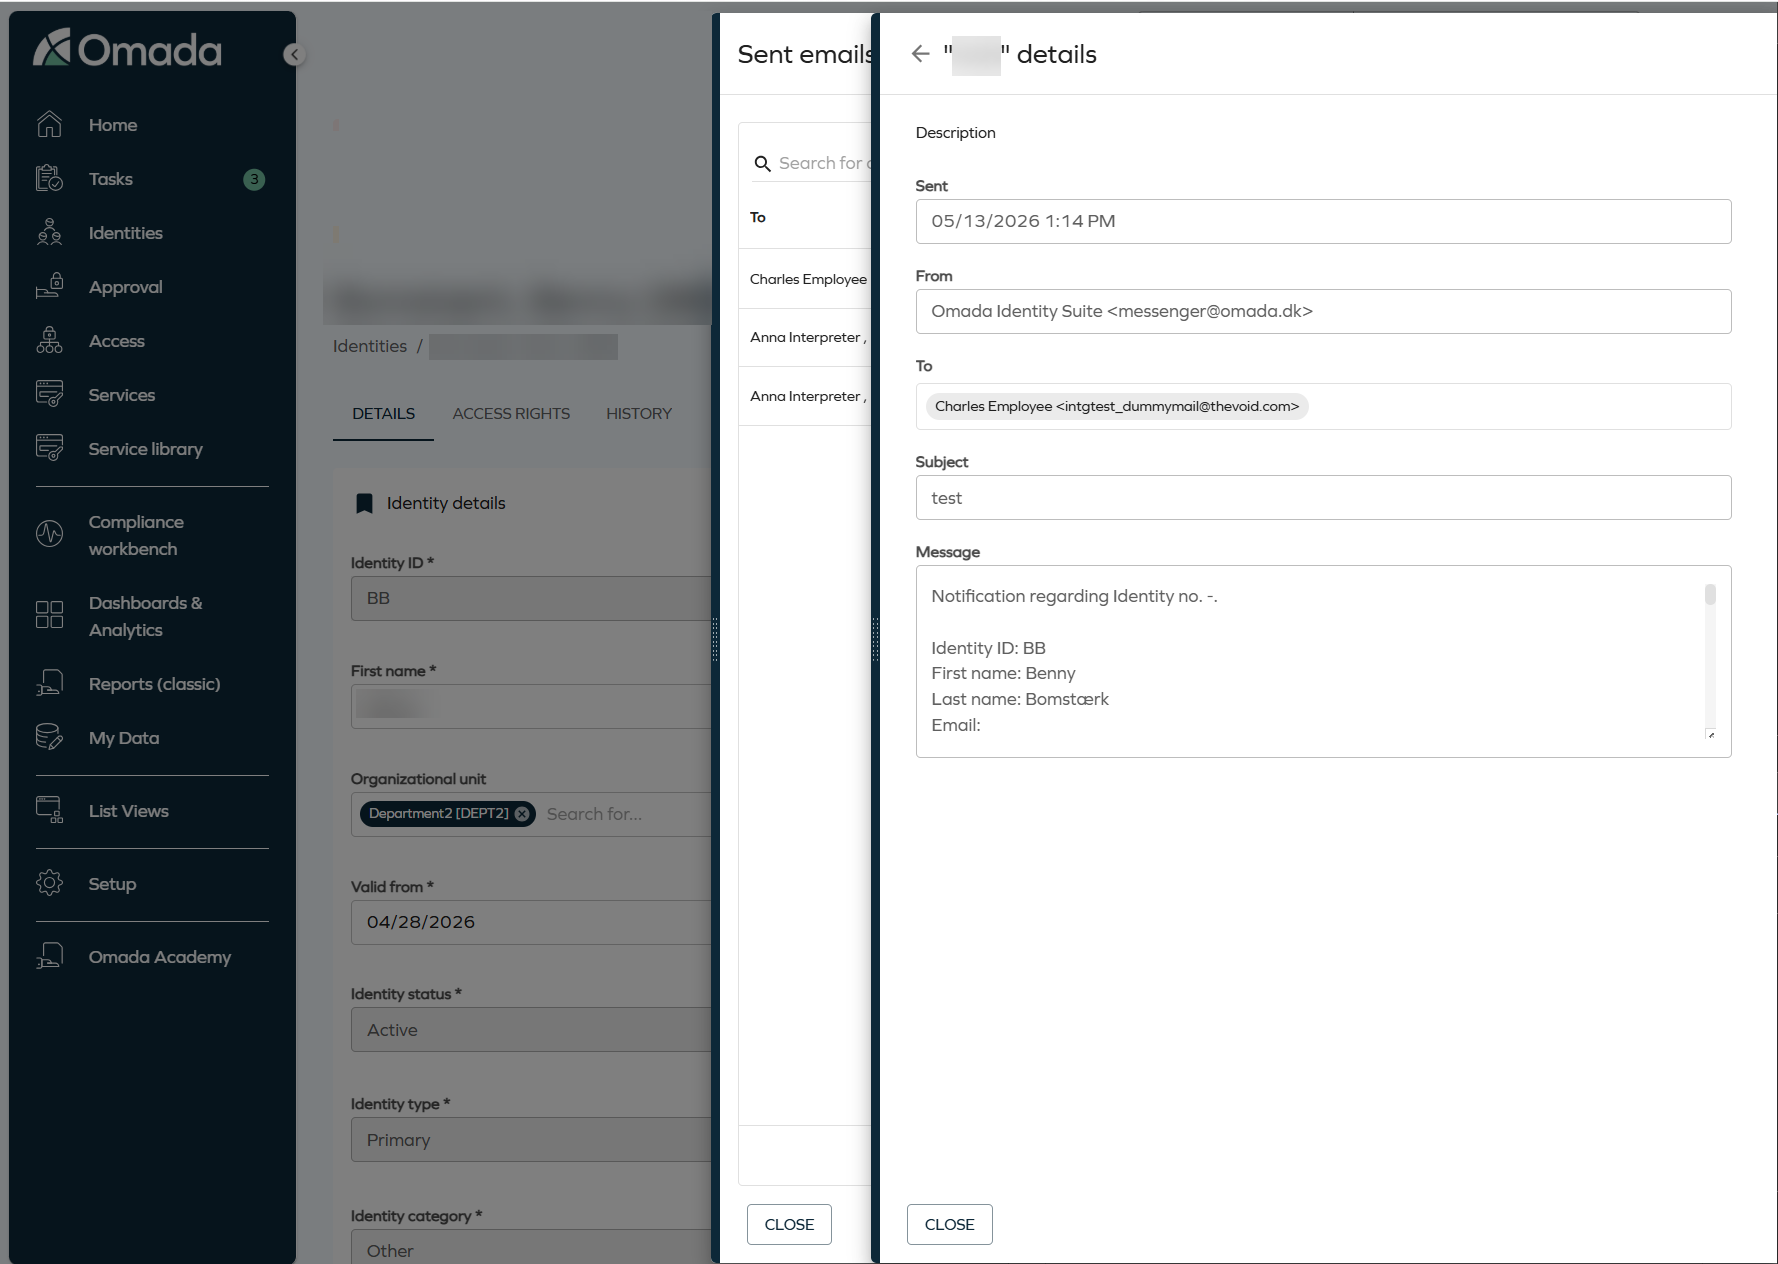Go back using the details arrow
This screenshot has height=1264, width=1778.
(x=921, y=54)
